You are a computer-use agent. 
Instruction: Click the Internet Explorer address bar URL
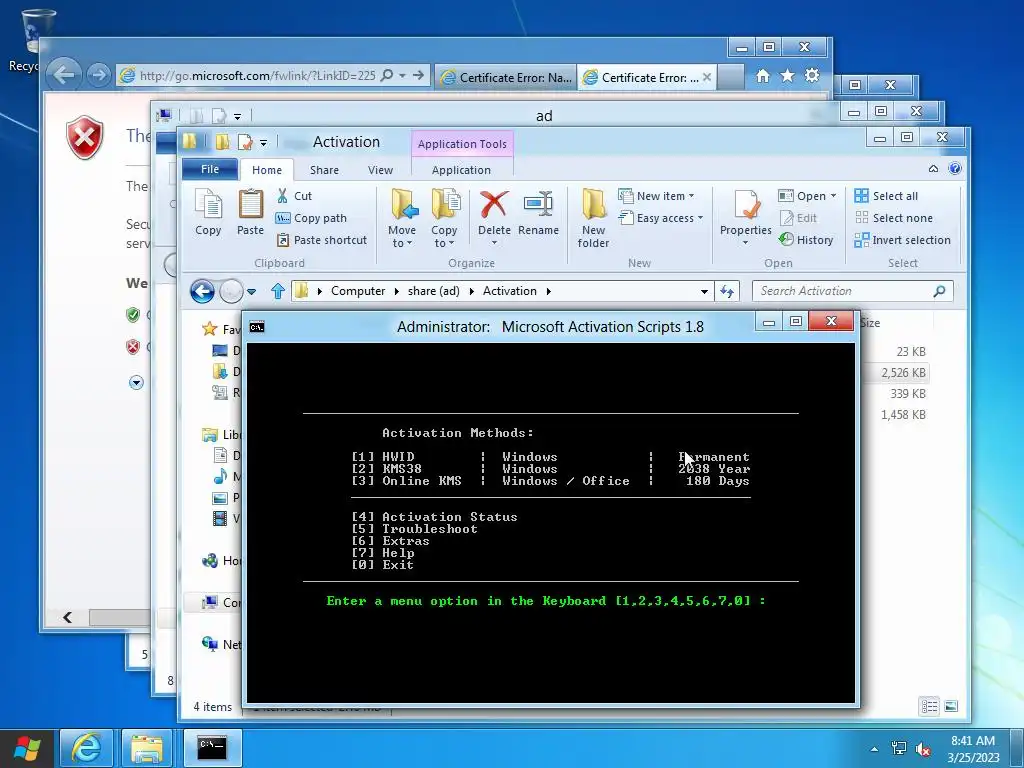pos(257,76)
